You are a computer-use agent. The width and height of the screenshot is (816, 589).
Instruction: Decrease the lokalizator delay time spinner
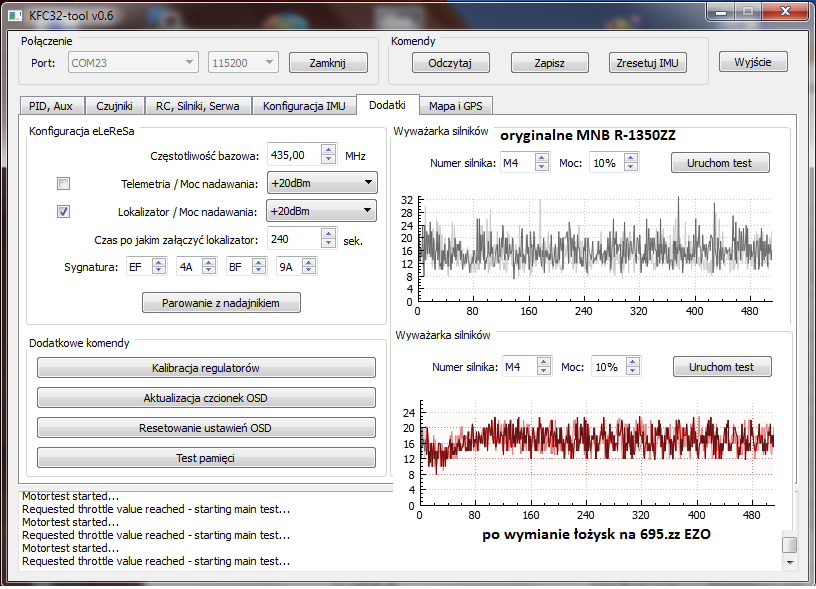(328, 244)
